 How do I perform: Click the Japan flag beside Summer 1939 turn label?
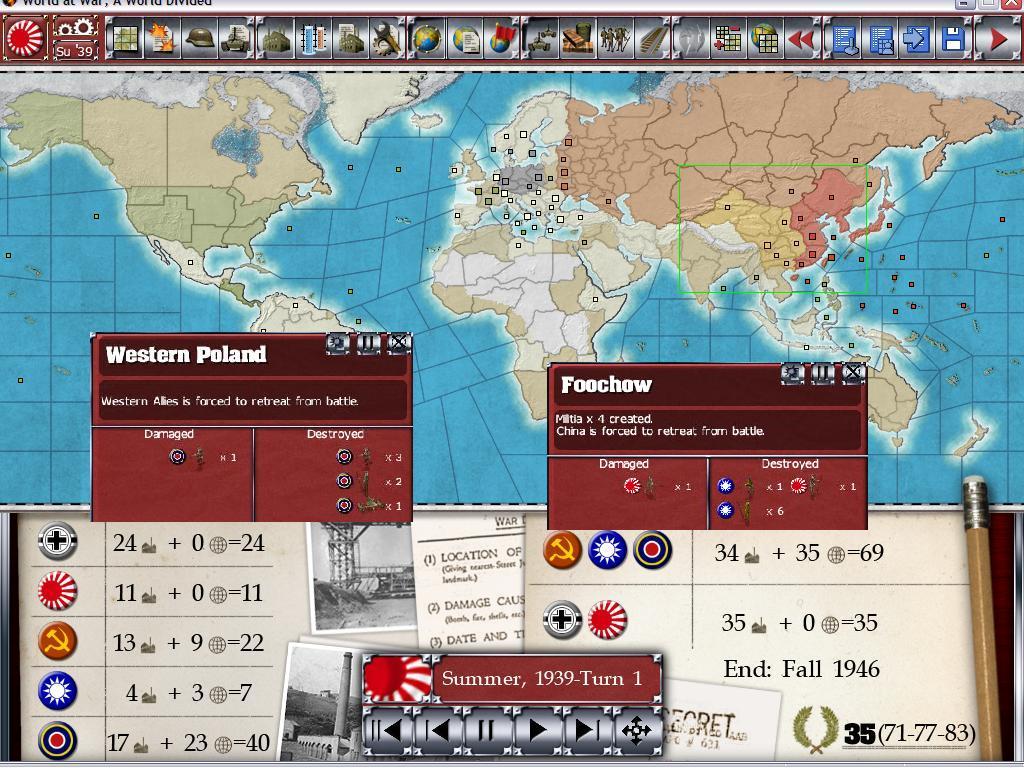pos(396,679)
